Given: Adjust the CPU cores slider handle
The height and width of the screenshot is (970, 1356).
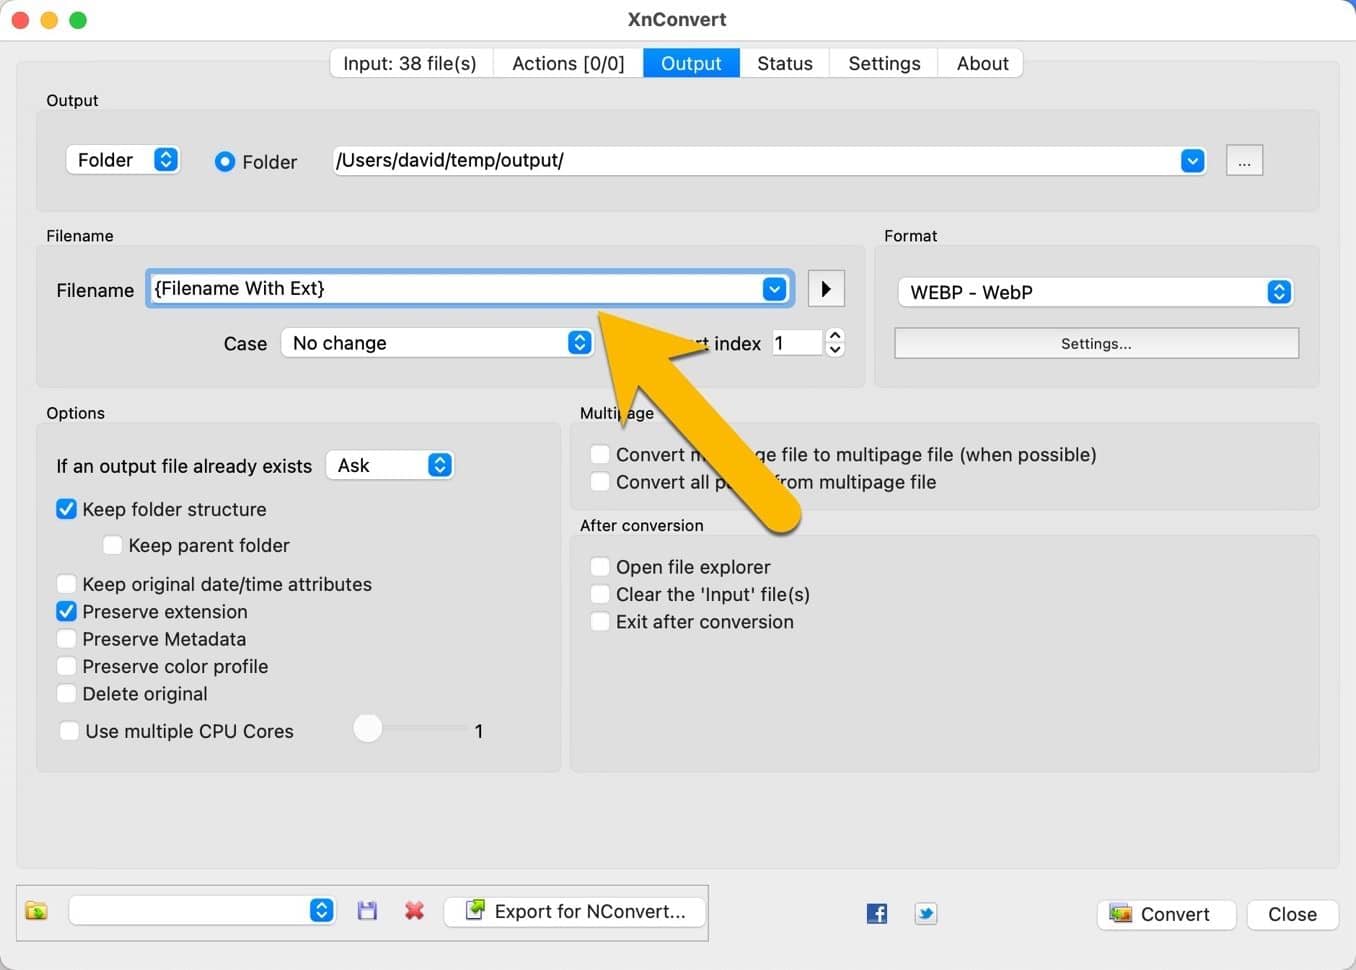Looking at the screenshot, I should [368, 728].
